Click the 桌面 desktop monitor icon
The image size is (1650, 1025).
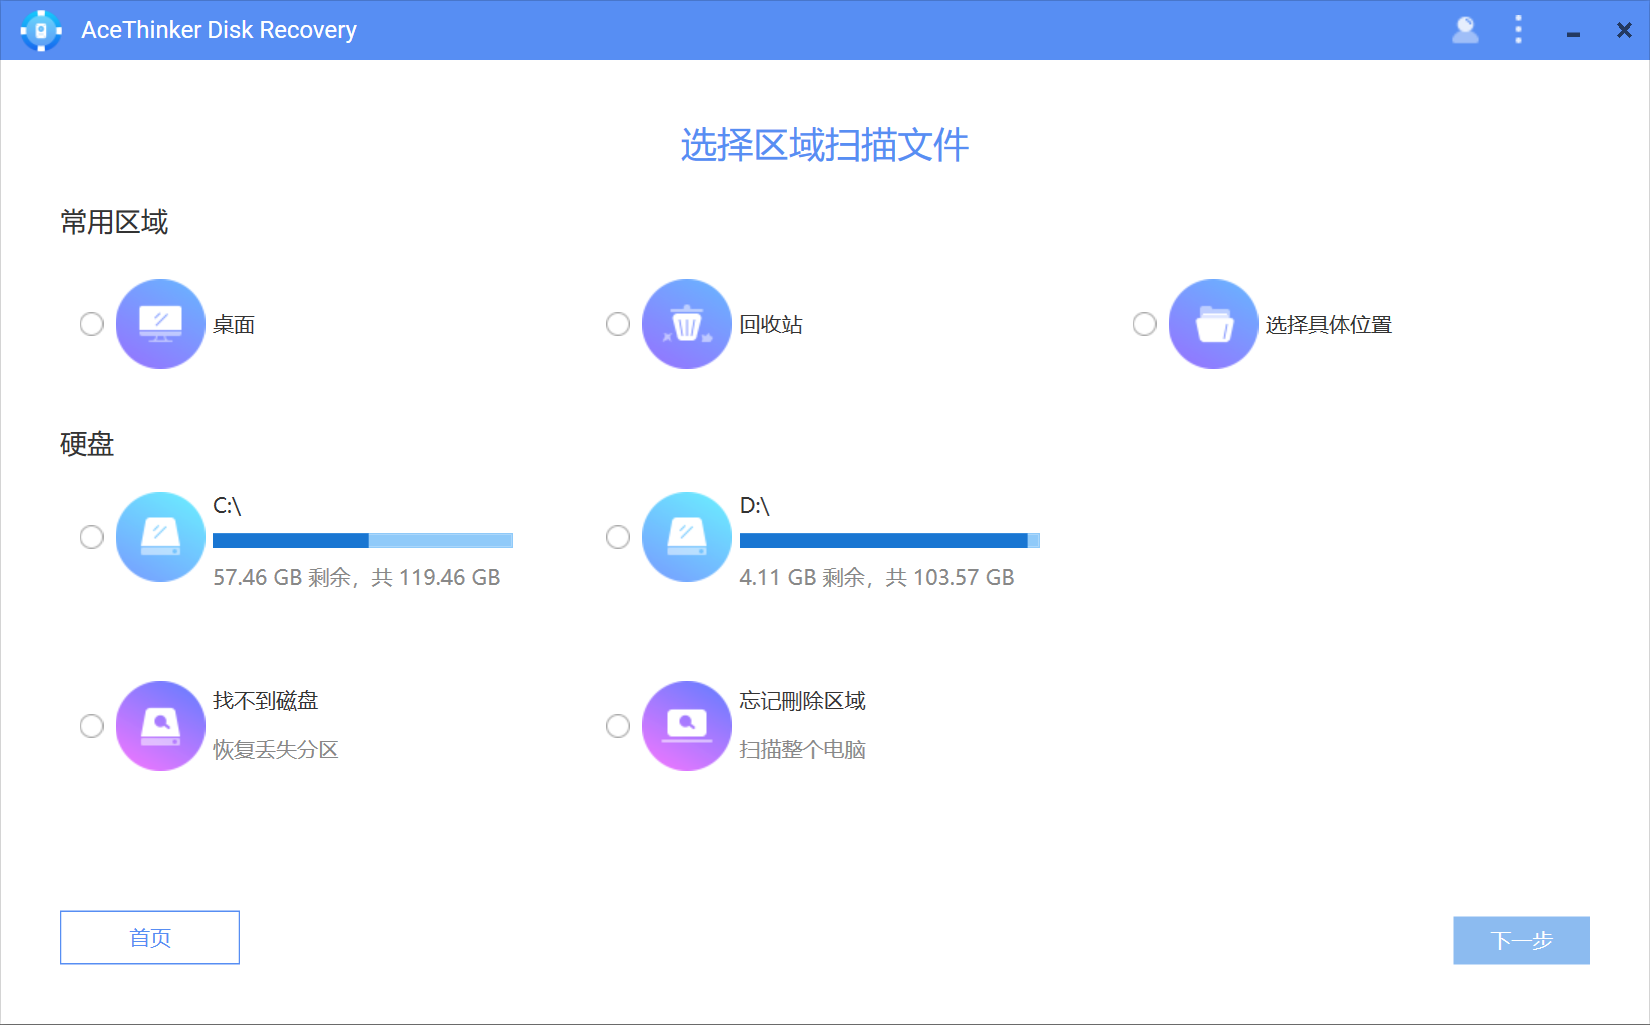point(160,324)
